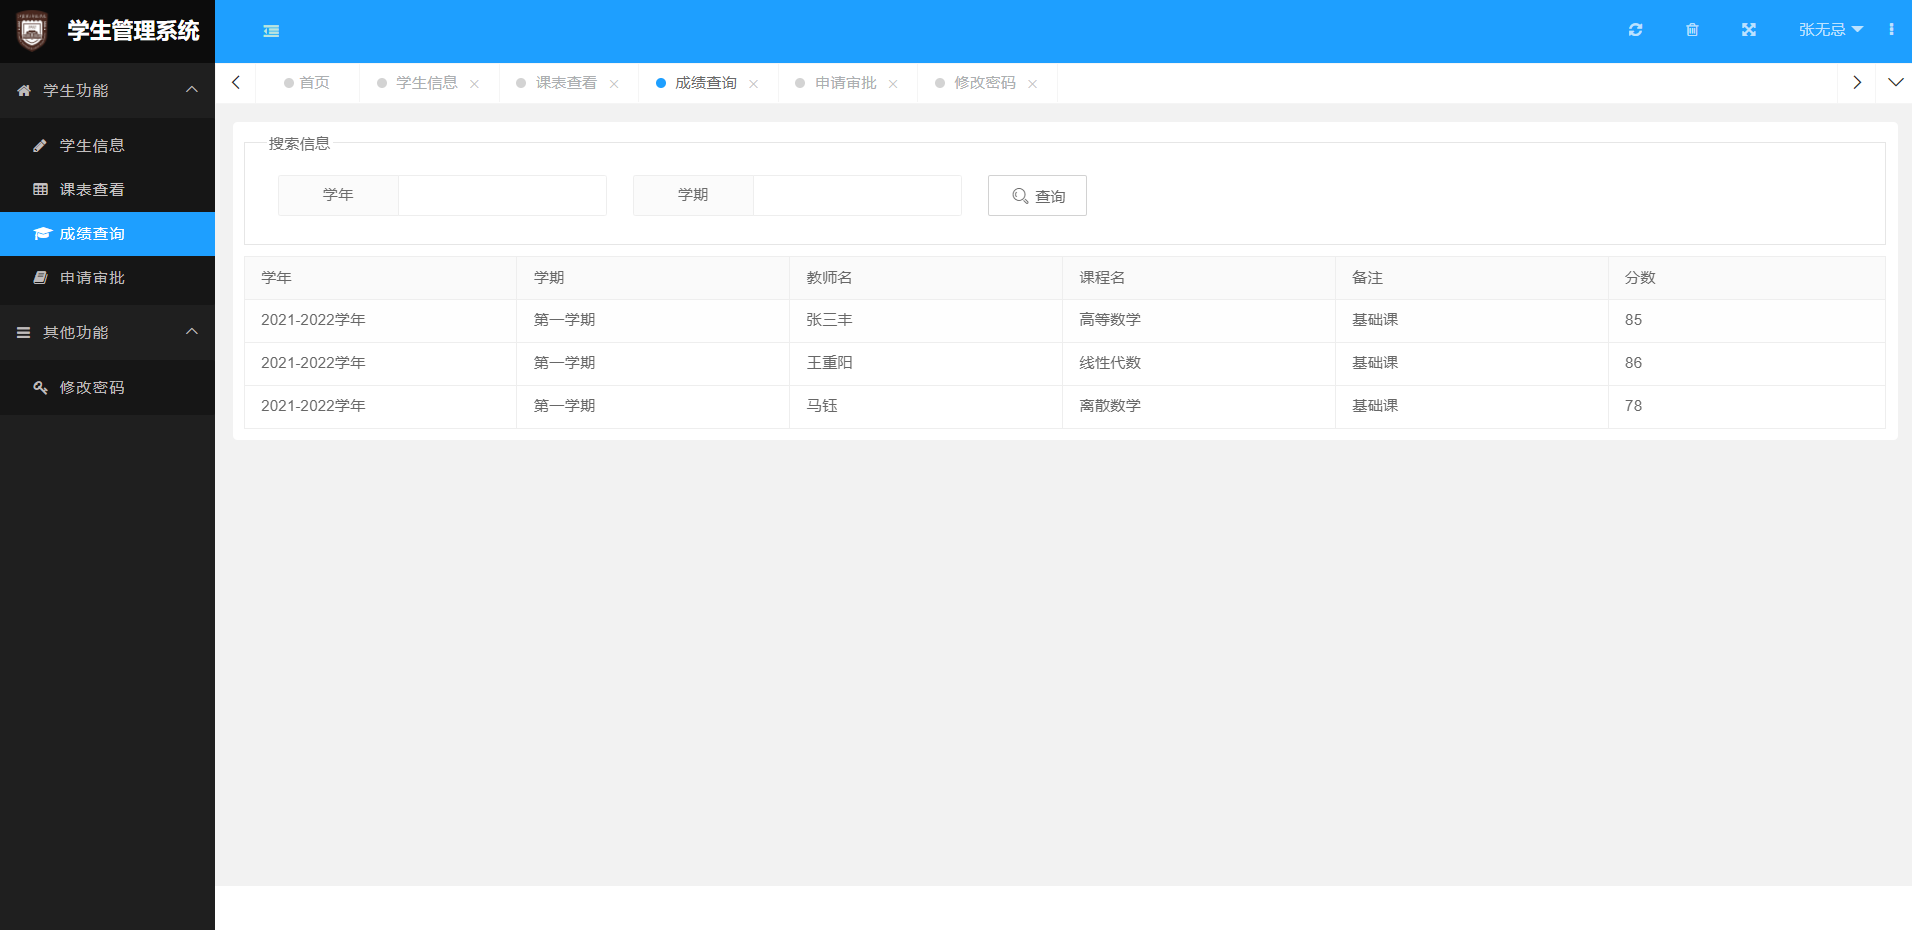Click the 学年 input field
The height and width of the screenshot is (930, 1912).
point(501,195)
